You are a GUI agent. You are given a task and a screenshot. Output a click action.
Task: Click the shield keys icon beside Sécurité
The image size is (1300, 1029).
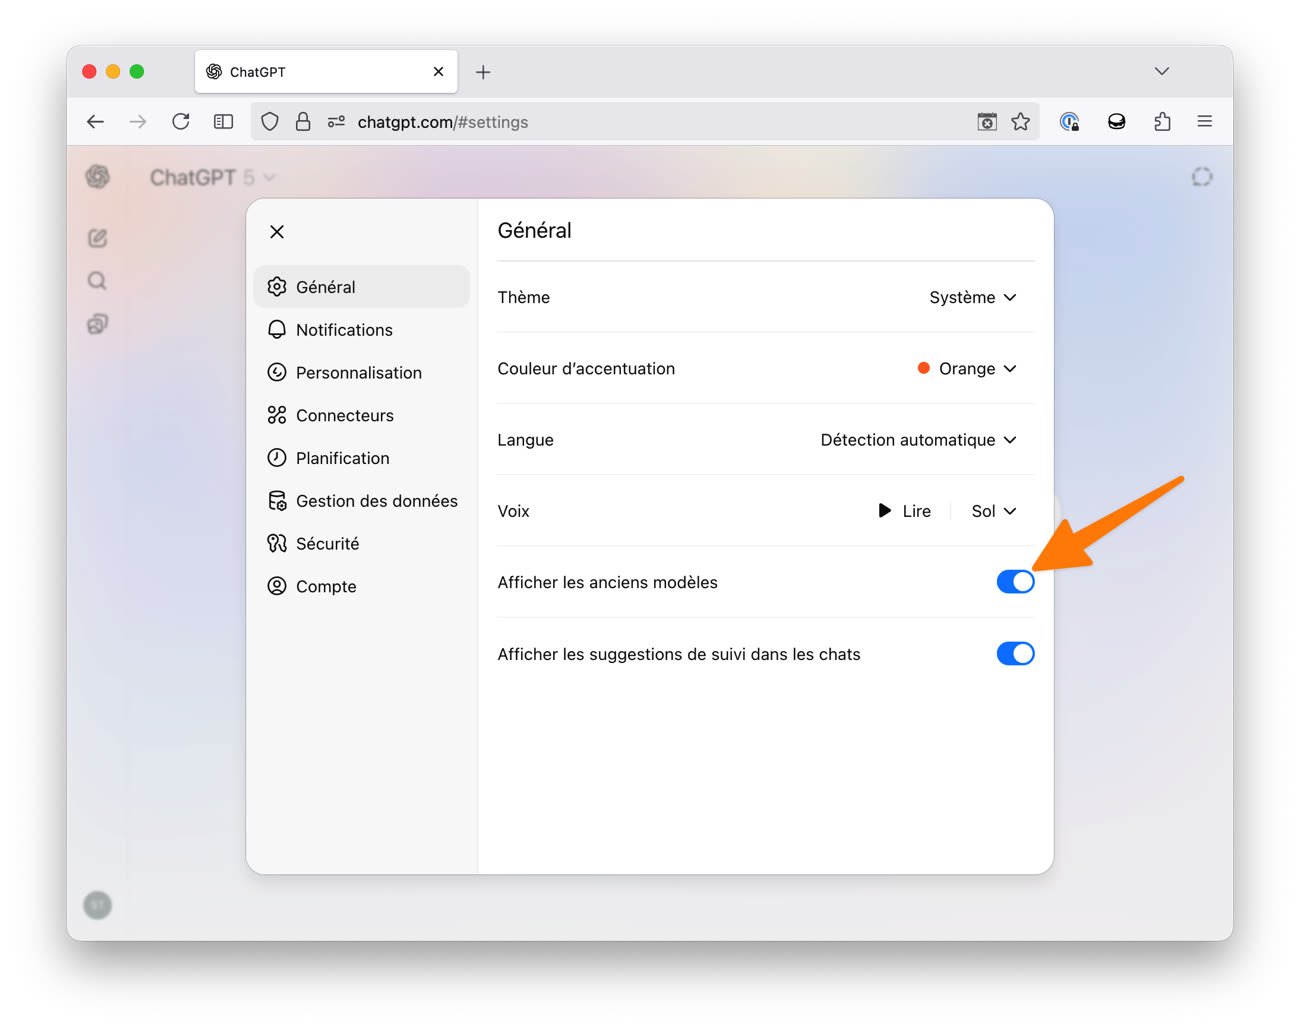tap(277, 544)
